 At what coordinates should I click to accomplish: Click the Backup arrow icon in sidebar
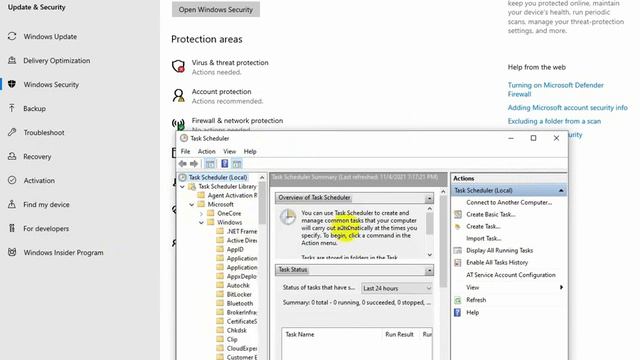12,108
